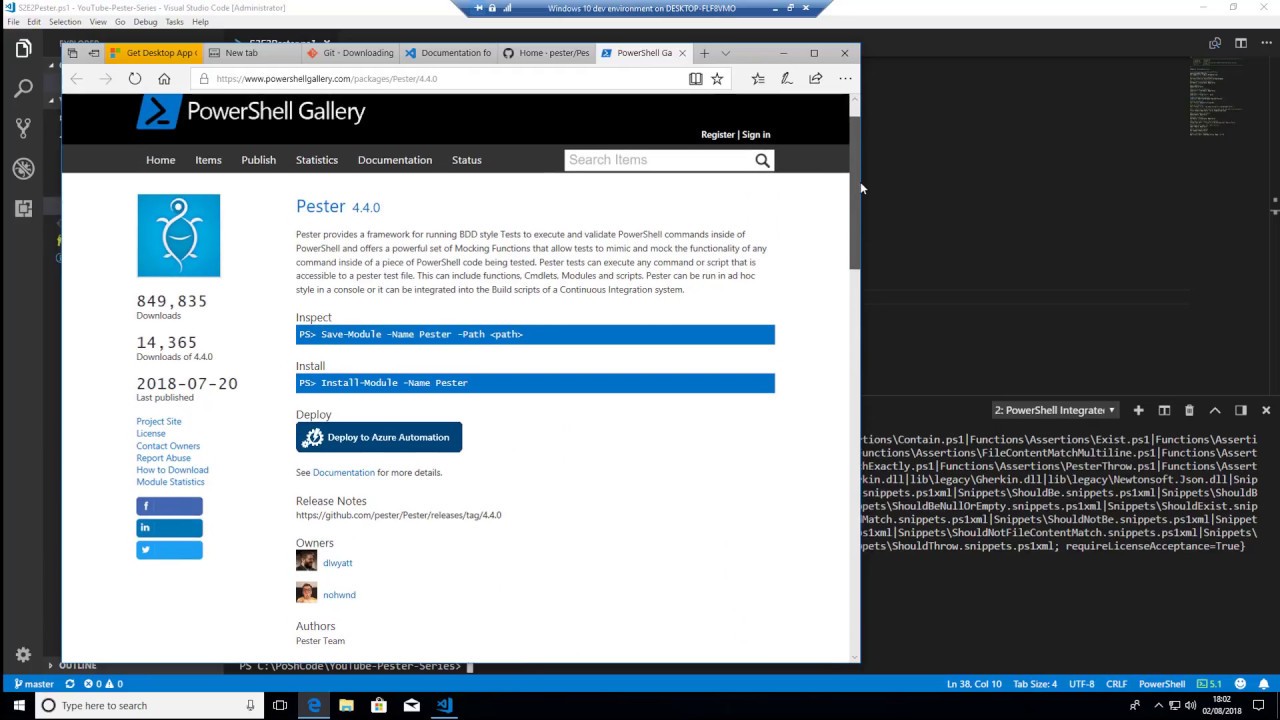Open the VS Code Explorer view
Screen dimensions: 1280x720
pos(23,49)
